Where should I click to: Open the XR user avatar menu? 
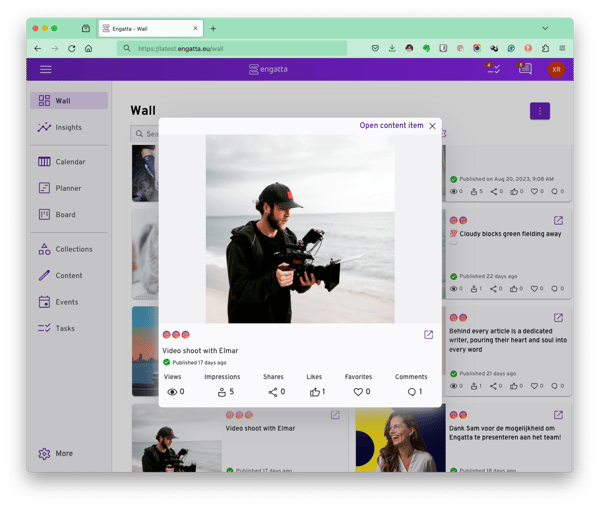556,69
